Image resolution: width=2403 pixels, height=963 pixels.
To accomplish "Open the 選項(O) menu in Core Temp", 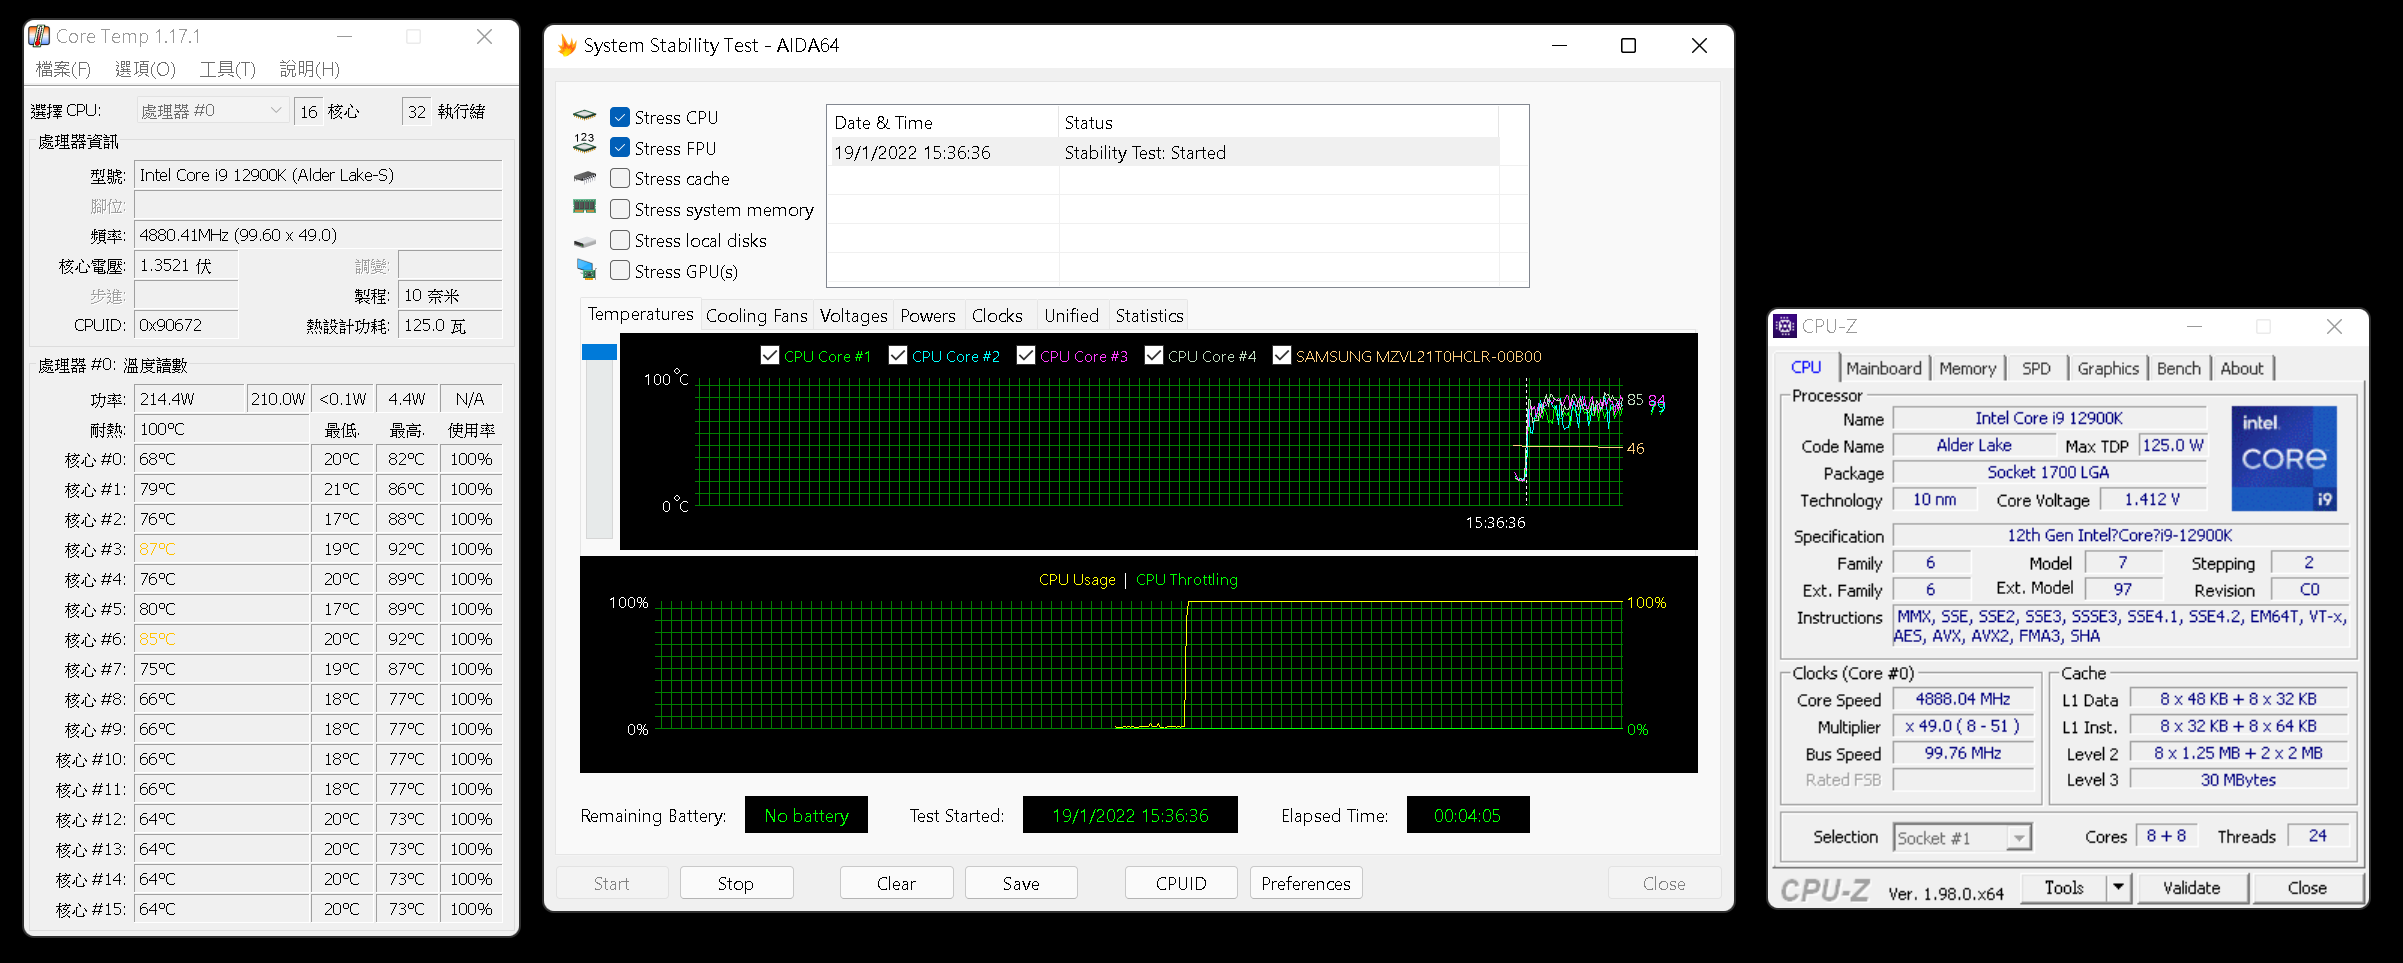I will pos(145,69).
